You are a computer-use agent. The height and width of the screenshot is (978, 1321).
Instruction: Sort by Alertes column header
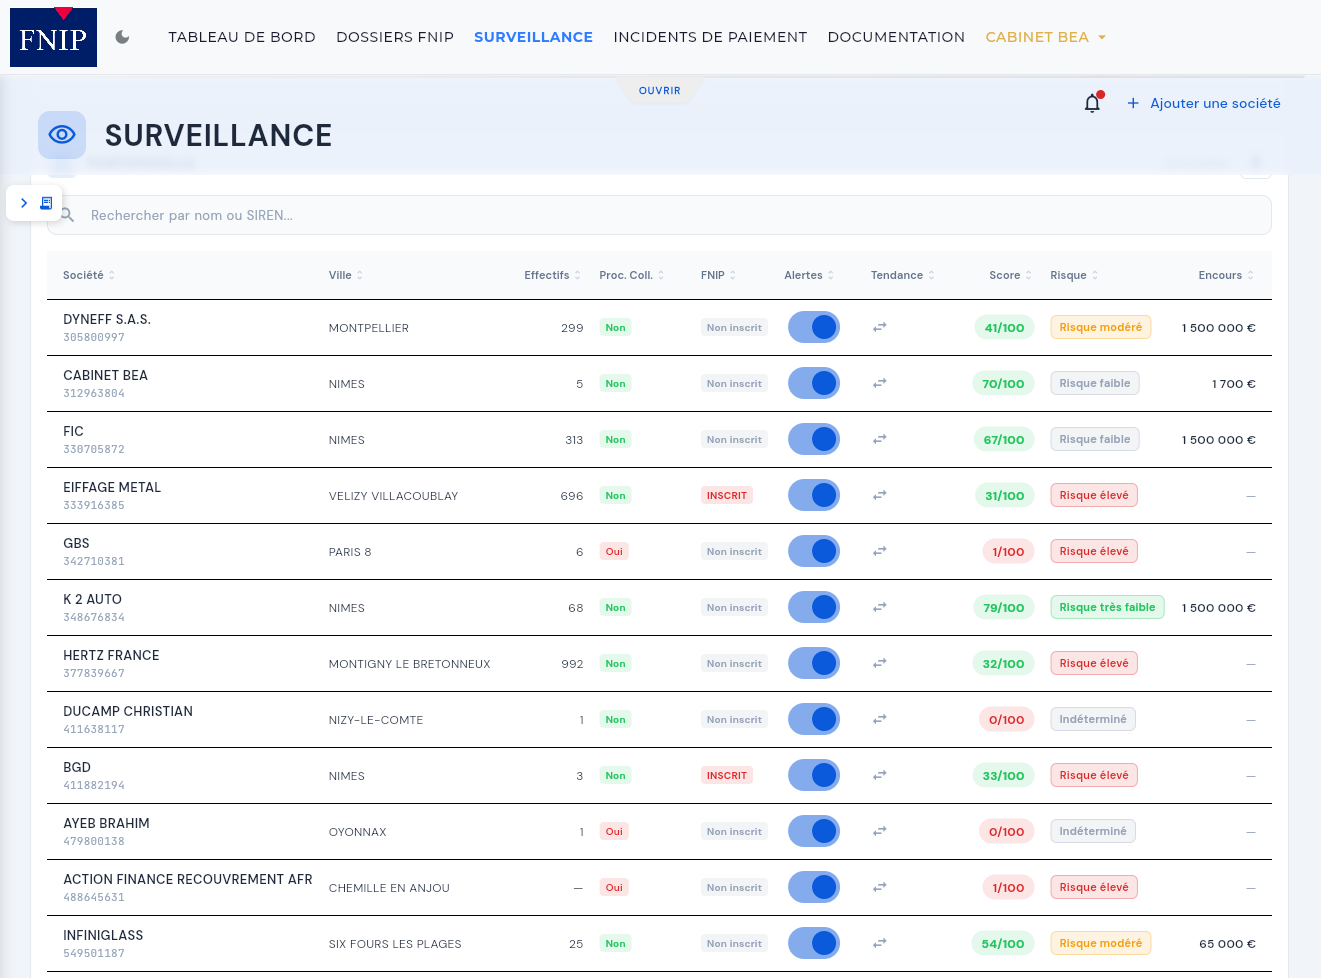809,275
